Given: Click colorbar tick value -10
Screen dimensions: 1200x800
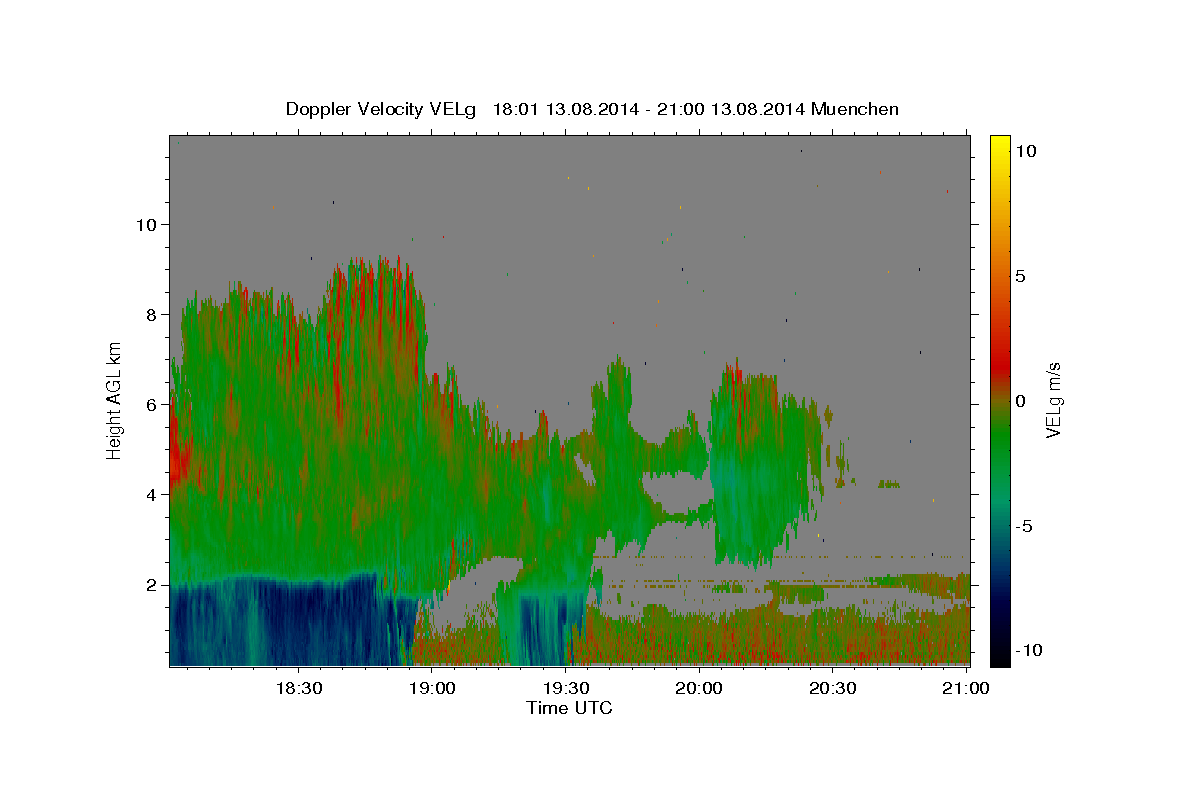Looking at the screenshot, I should click(x=1029, y=651).
